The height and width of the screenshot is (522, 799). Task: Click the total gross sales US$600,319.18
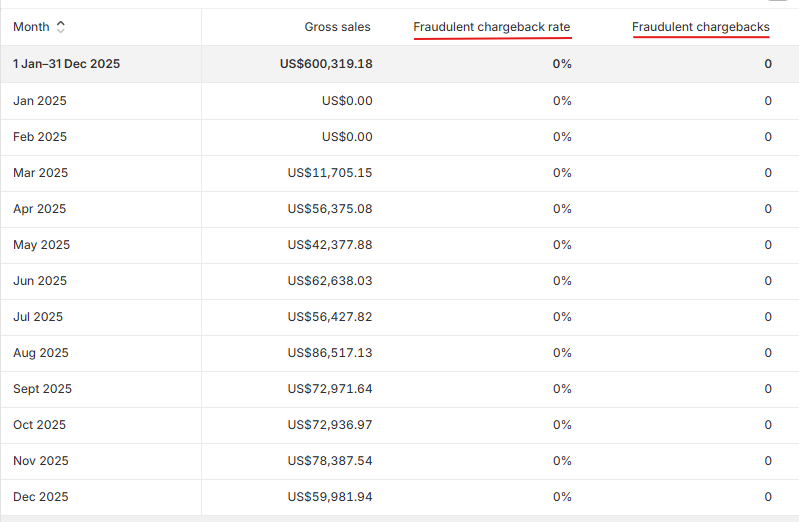tap(326, 64)
